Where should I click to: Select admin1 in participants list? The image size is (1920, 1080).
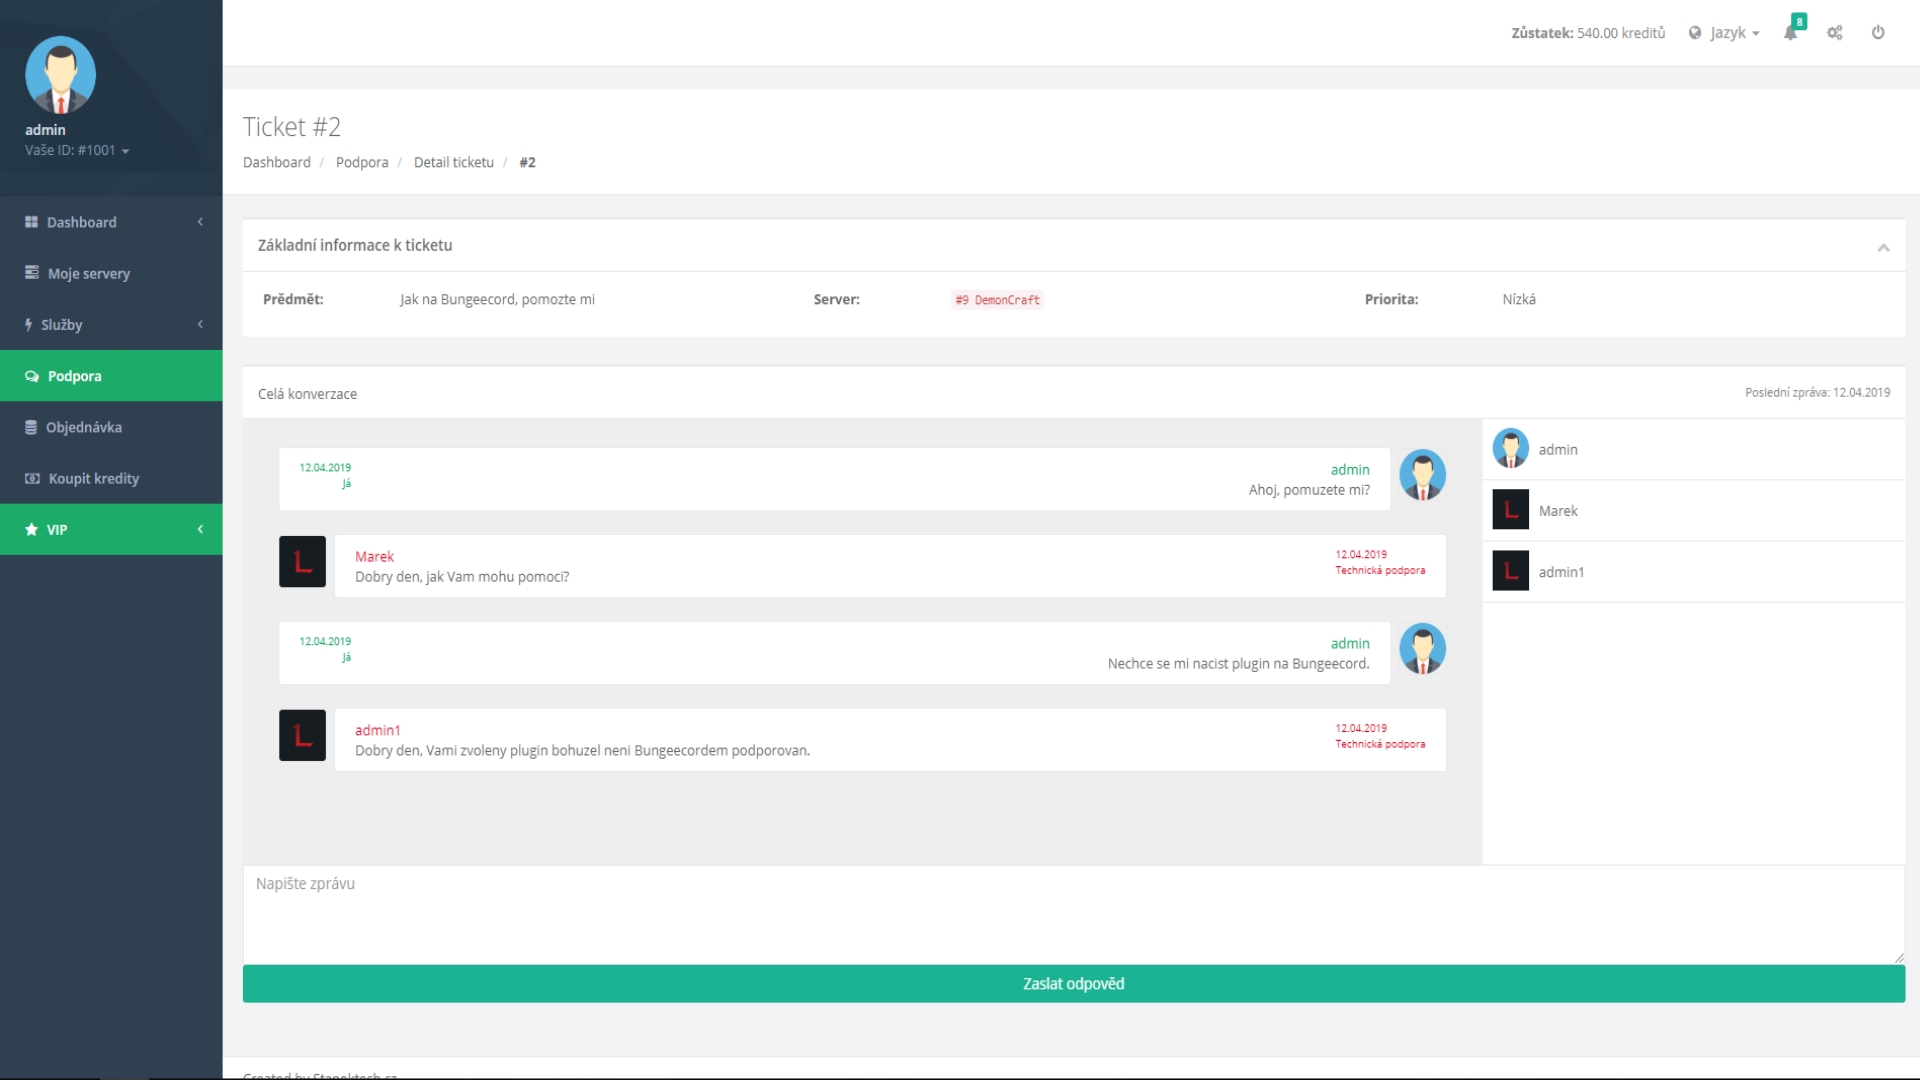(x=1560, y=572)
